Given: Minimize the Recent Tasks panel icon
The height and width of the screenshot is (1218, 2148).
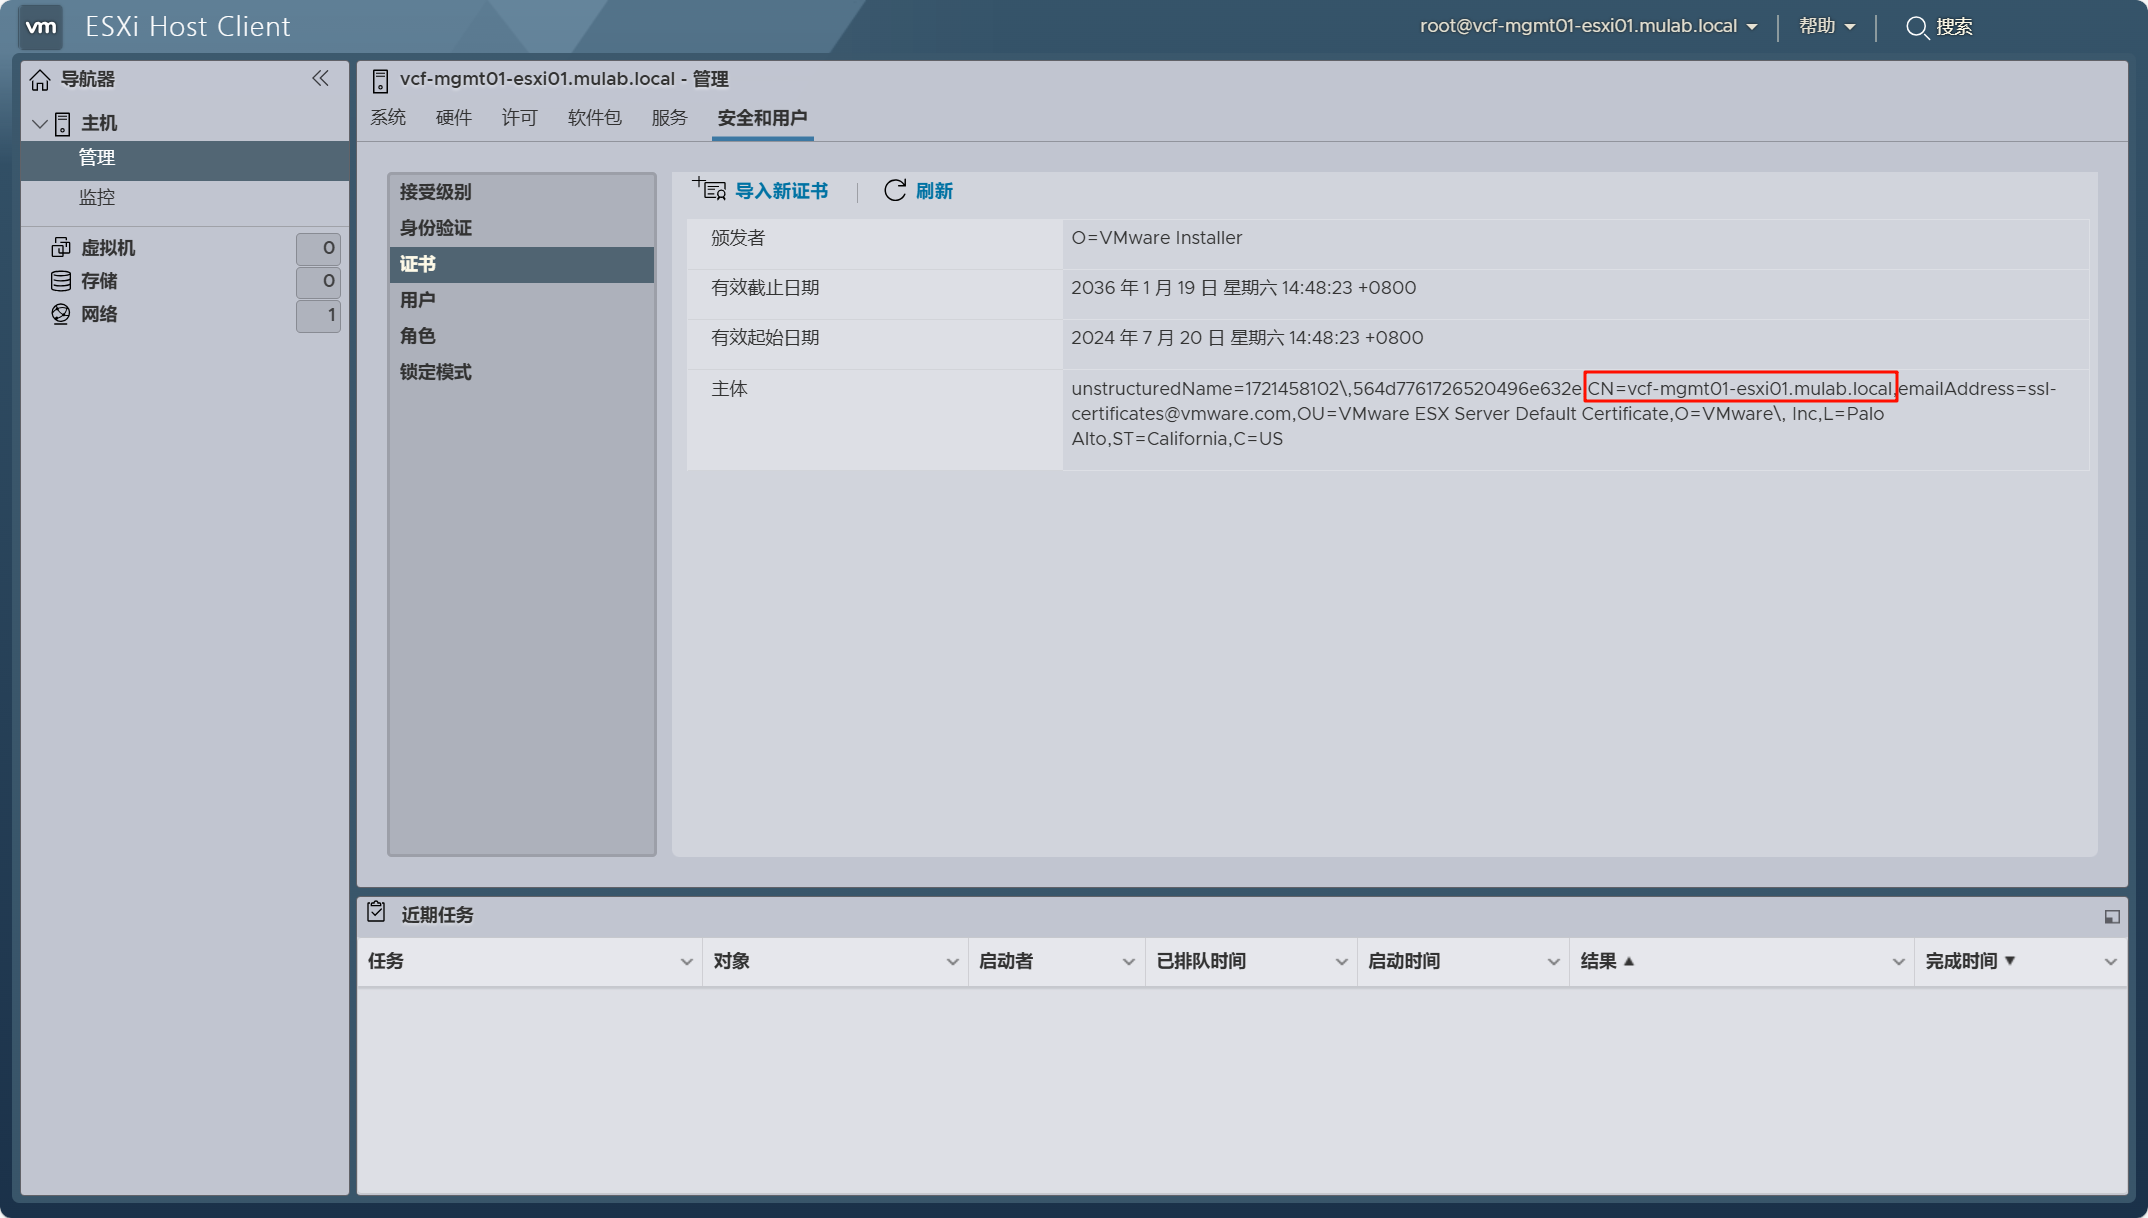Looking at the screenshot, I should click(2112, 916).
